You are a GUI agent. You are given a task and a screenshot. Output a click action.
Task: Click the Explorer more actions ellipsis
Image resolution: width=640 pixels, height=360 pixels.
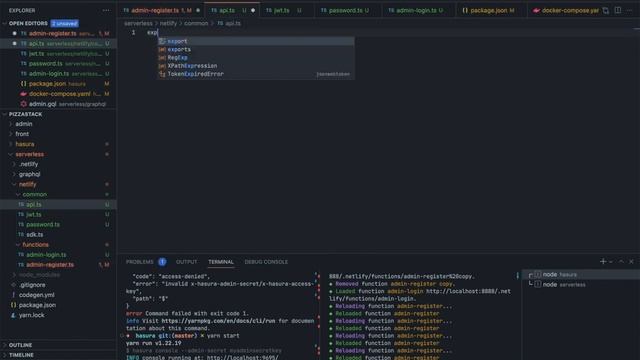(x=106, y=10)
